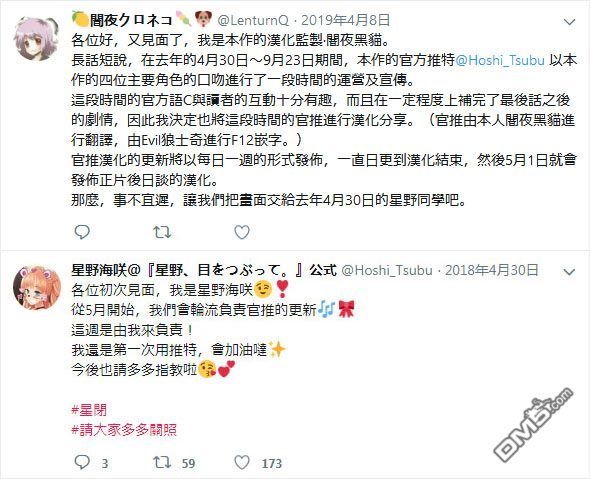Open 闇夜クロネコ profile avatar
590x479 pixels.
click(36, 38)
